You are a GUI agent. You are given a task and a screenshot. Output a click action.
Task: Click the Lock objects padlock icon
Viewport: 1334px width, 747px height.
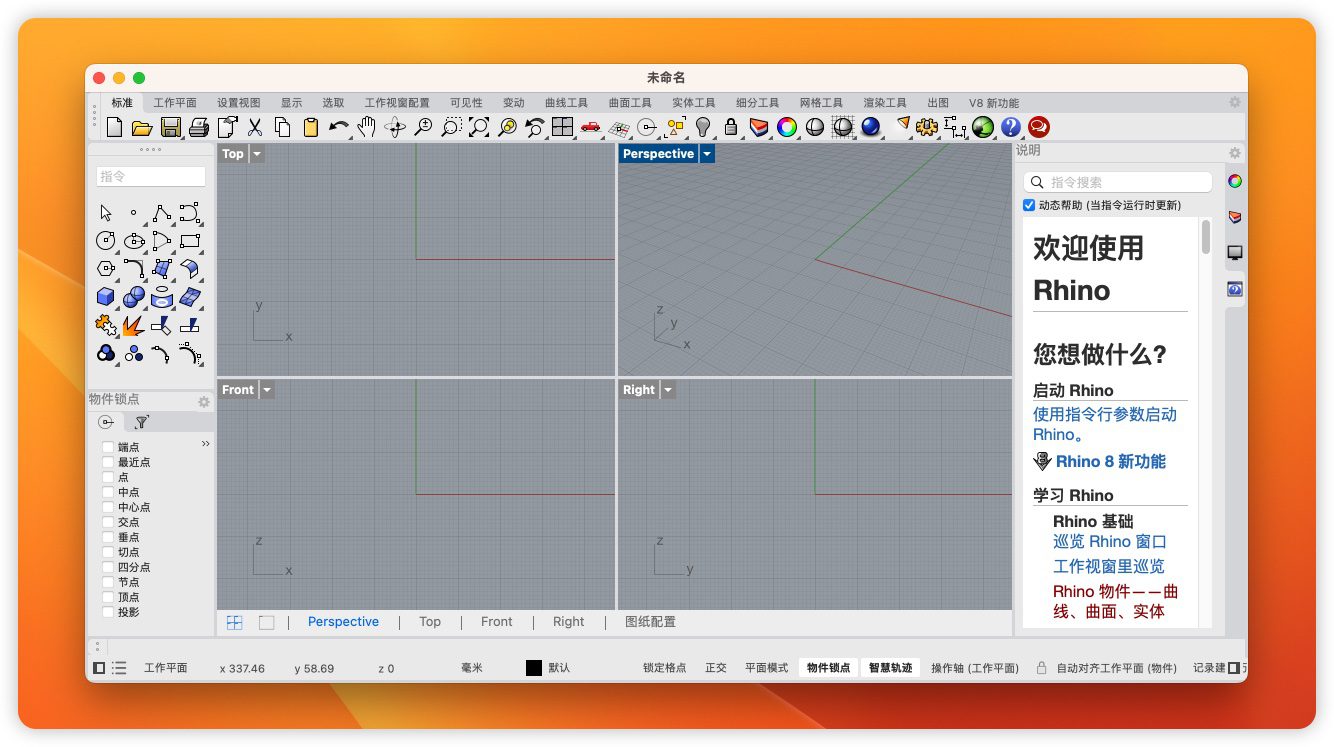(731, 127)
